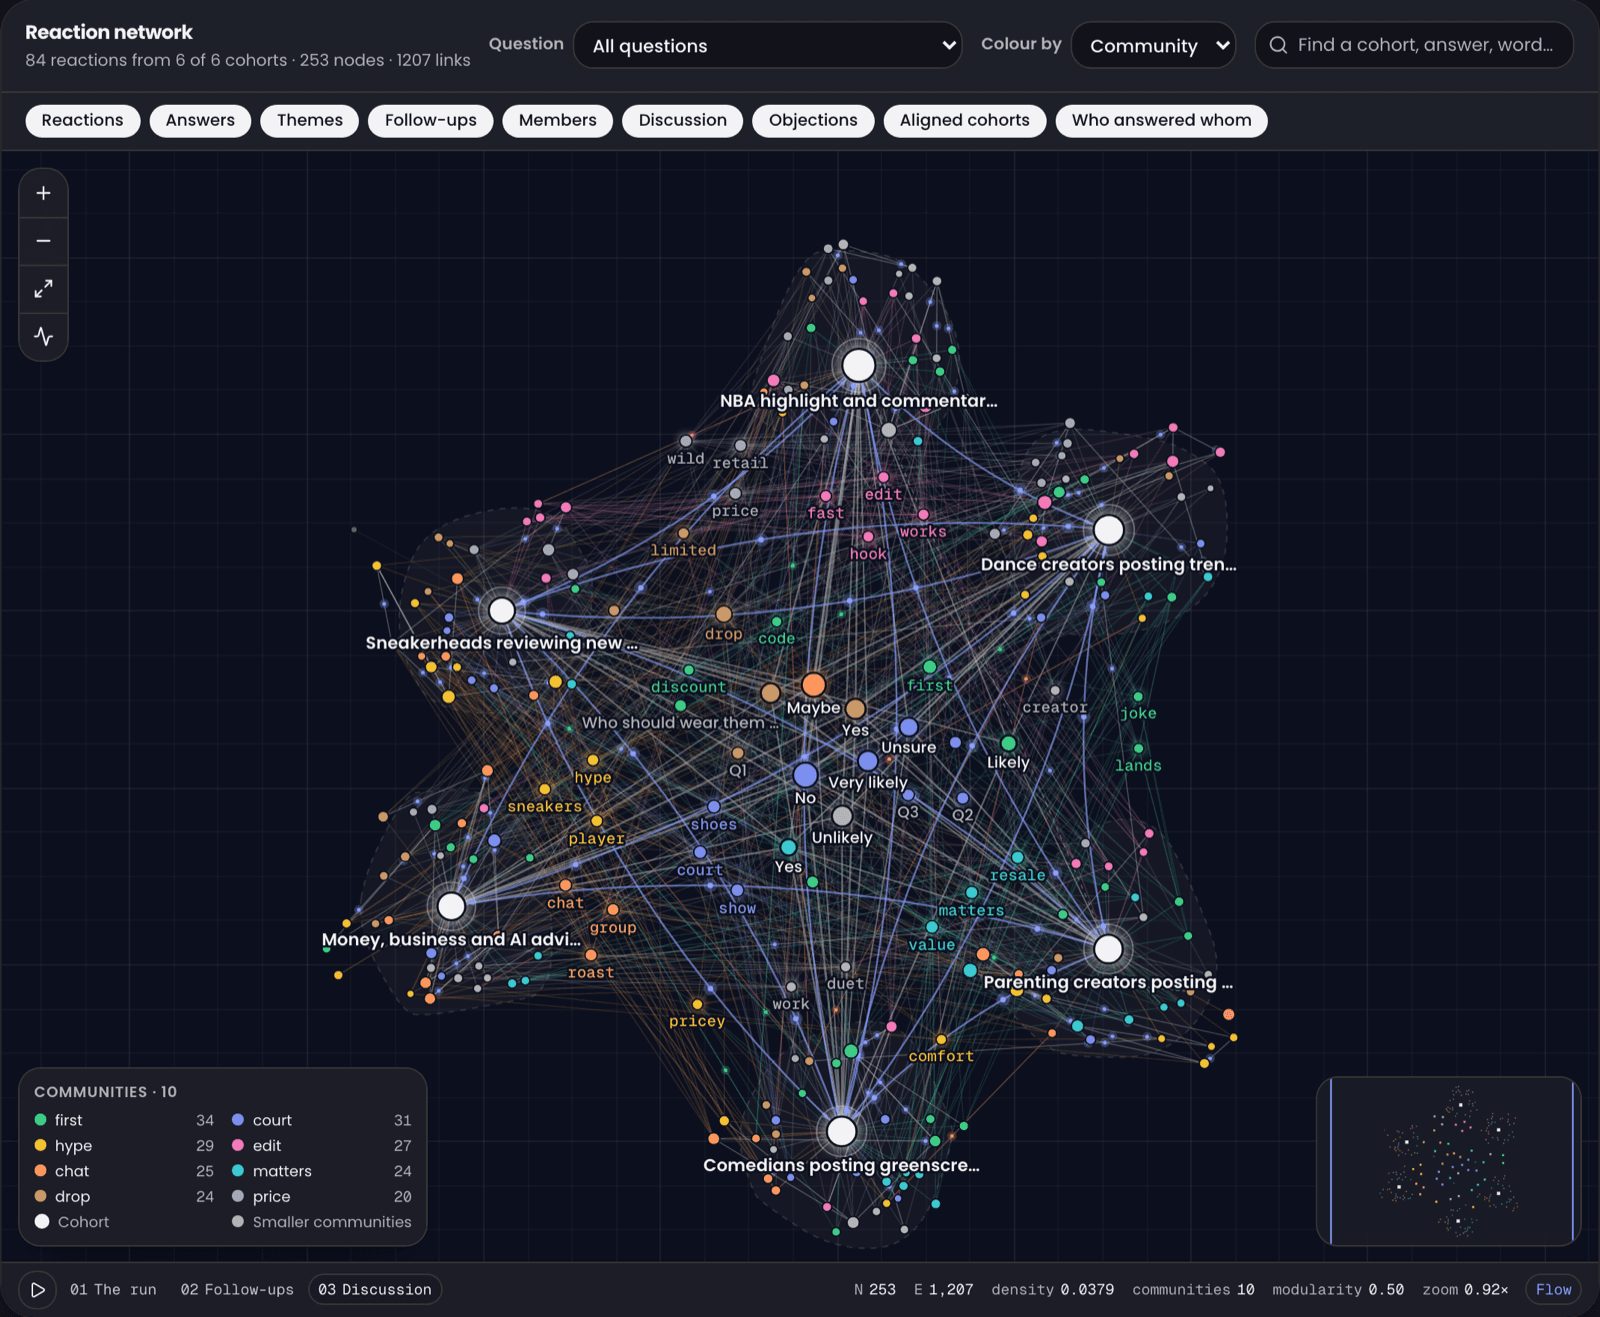The image size is (1600, 1317).
Task: Select the NBA highlight and commentary cohort node
Action: pyautogui.click(x=858, y=366)
